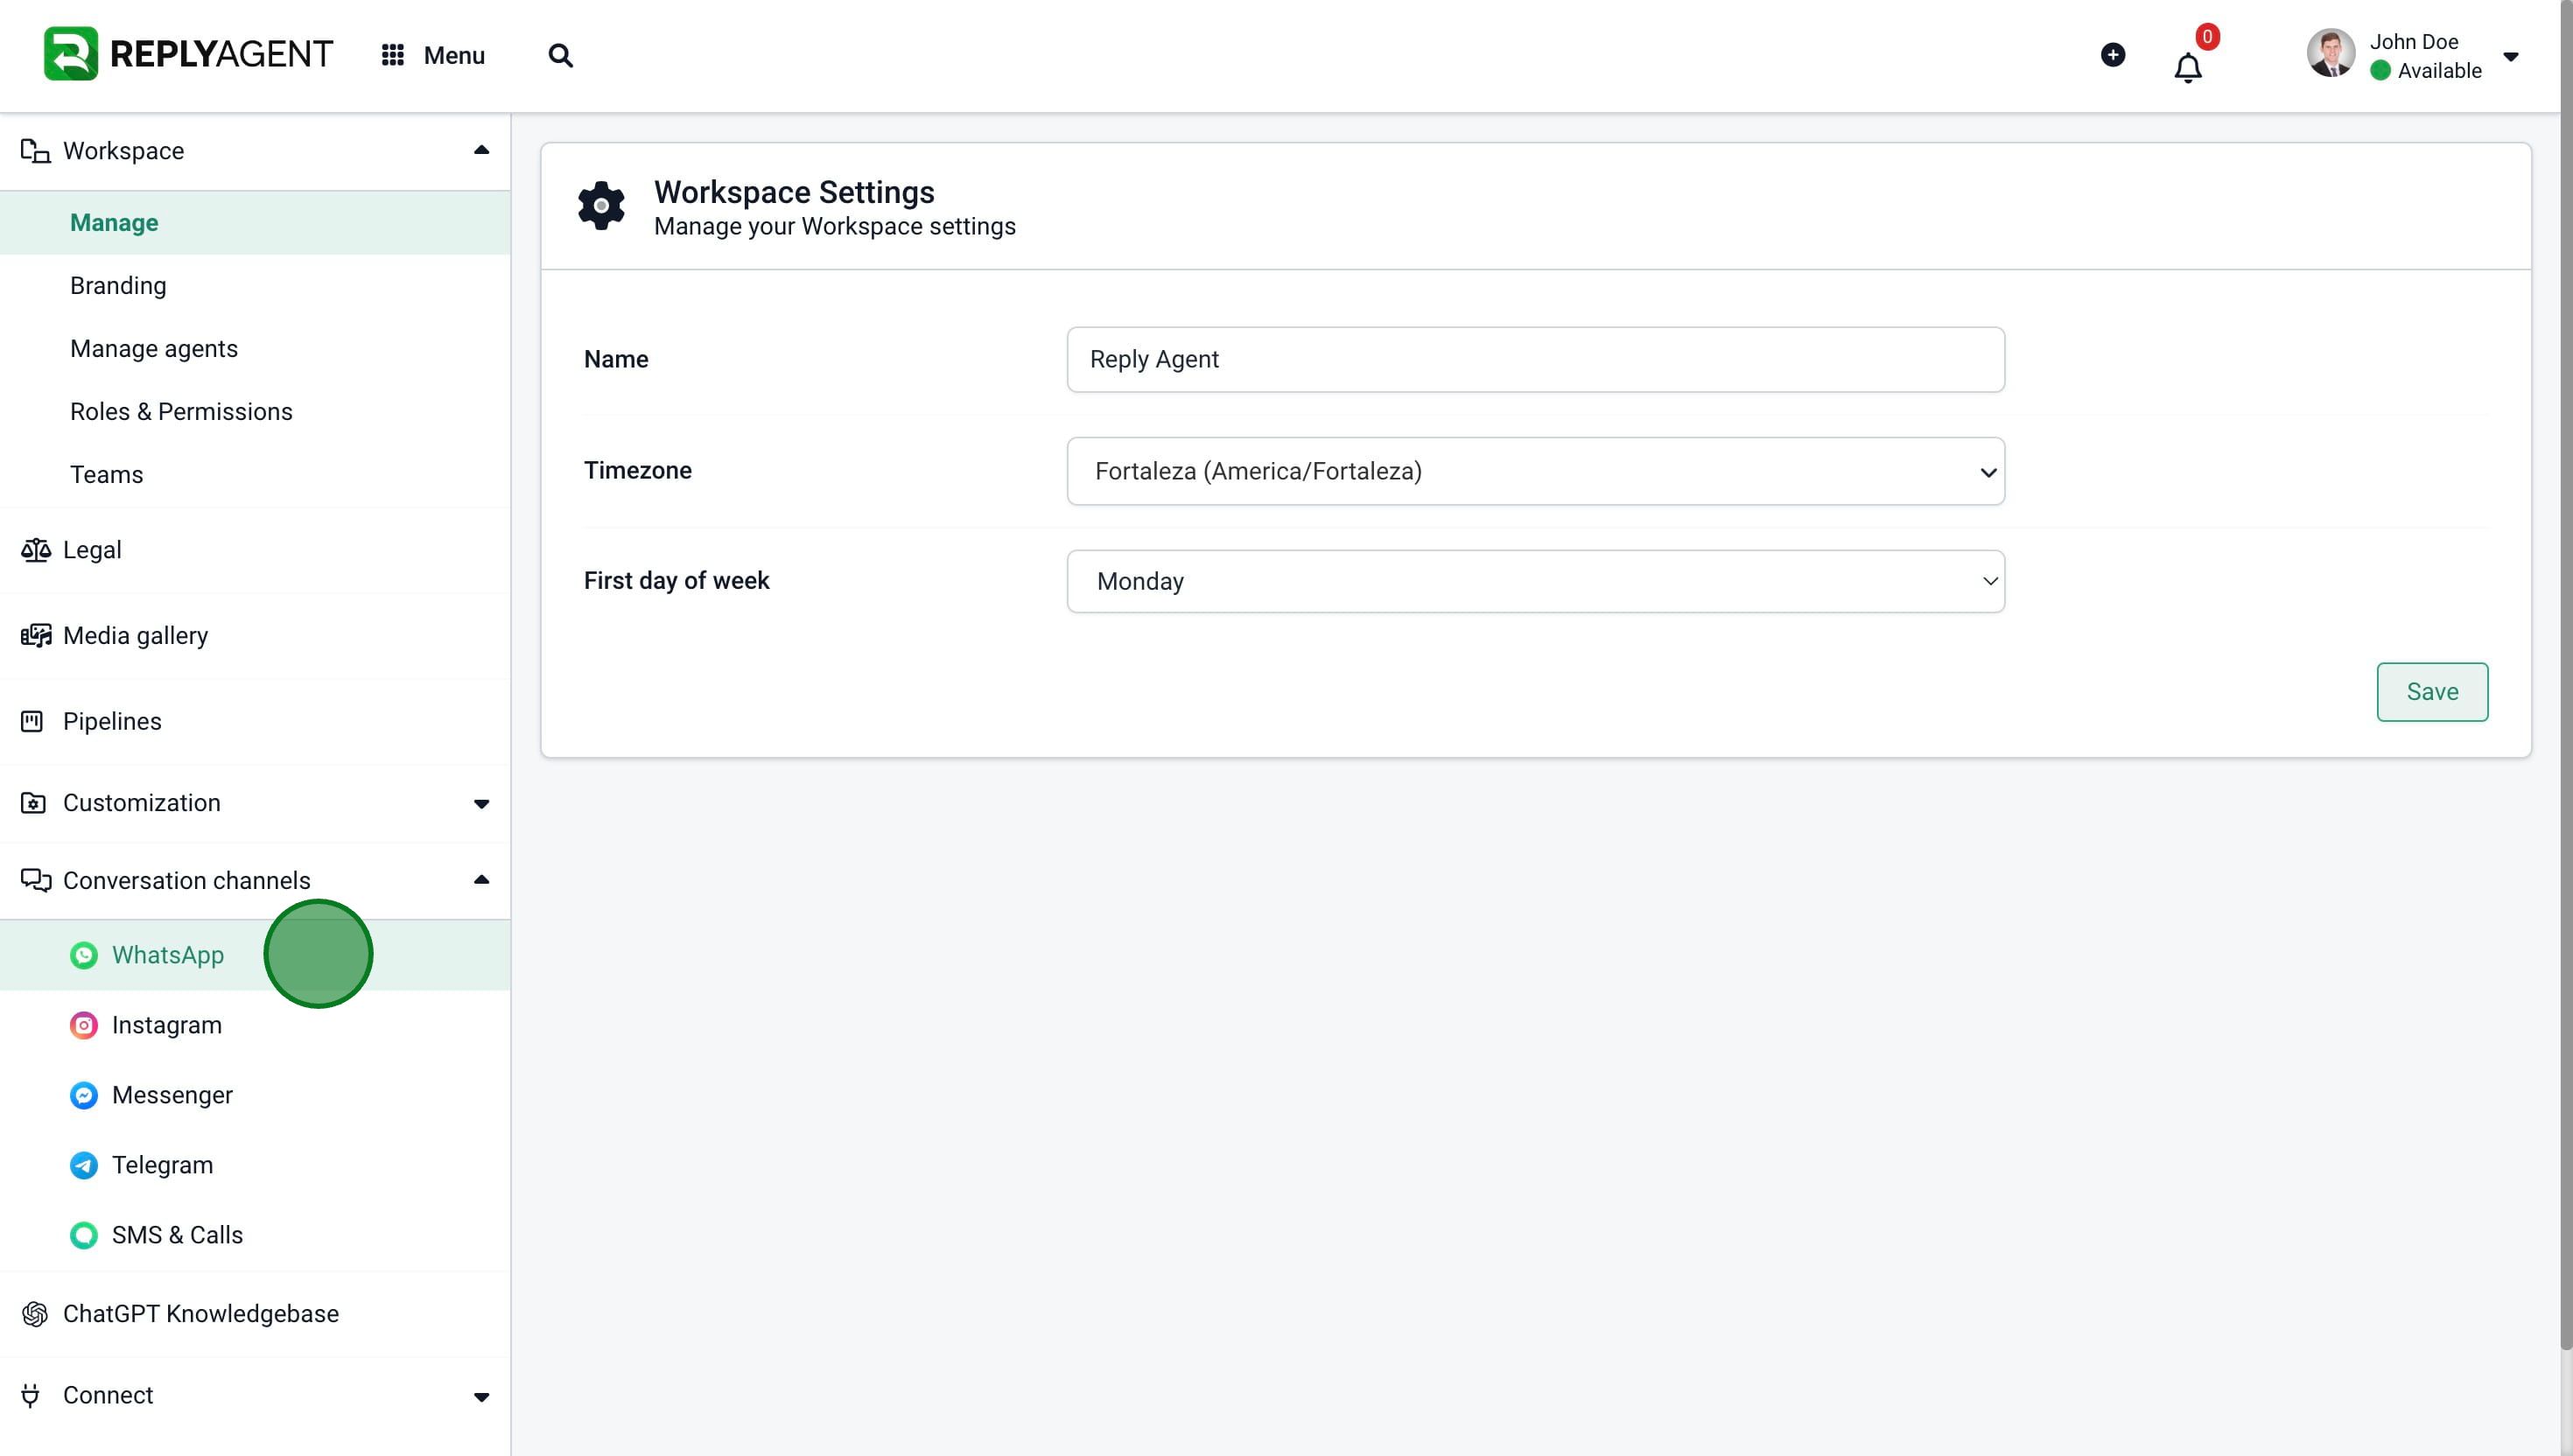This screenshot has height=1456, width=2573.
Task: Open the First day of week dropdown
Action: [1535, 581]
